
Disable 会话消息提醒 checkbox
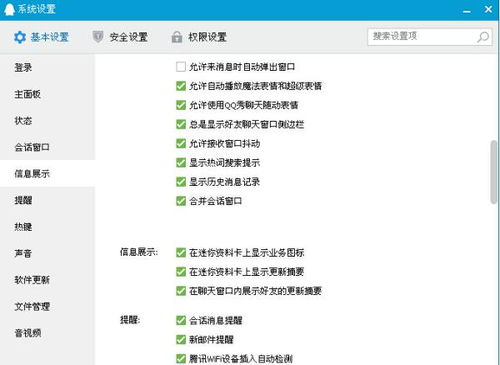tap(181, 320)
